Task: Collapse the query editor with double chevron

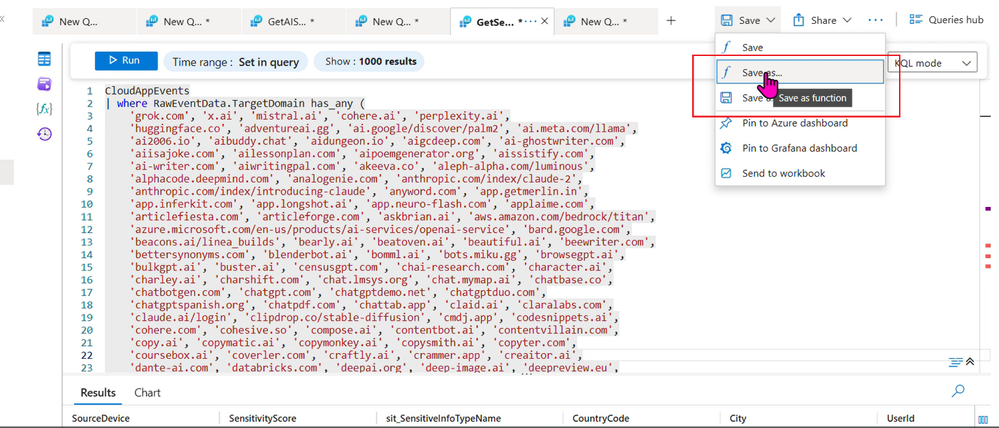Action: tap(970, 362)
